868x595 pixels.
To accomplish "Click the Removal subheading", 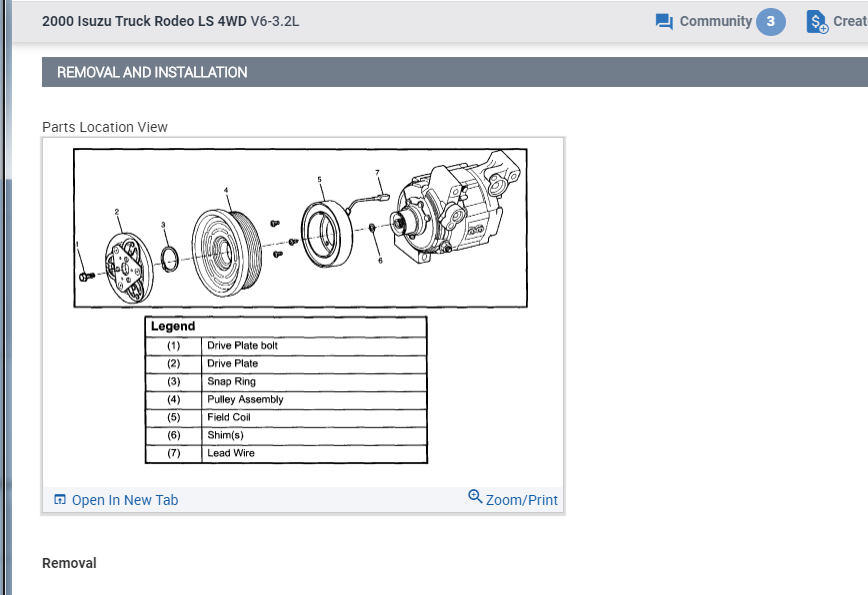I will click(69, 563).
